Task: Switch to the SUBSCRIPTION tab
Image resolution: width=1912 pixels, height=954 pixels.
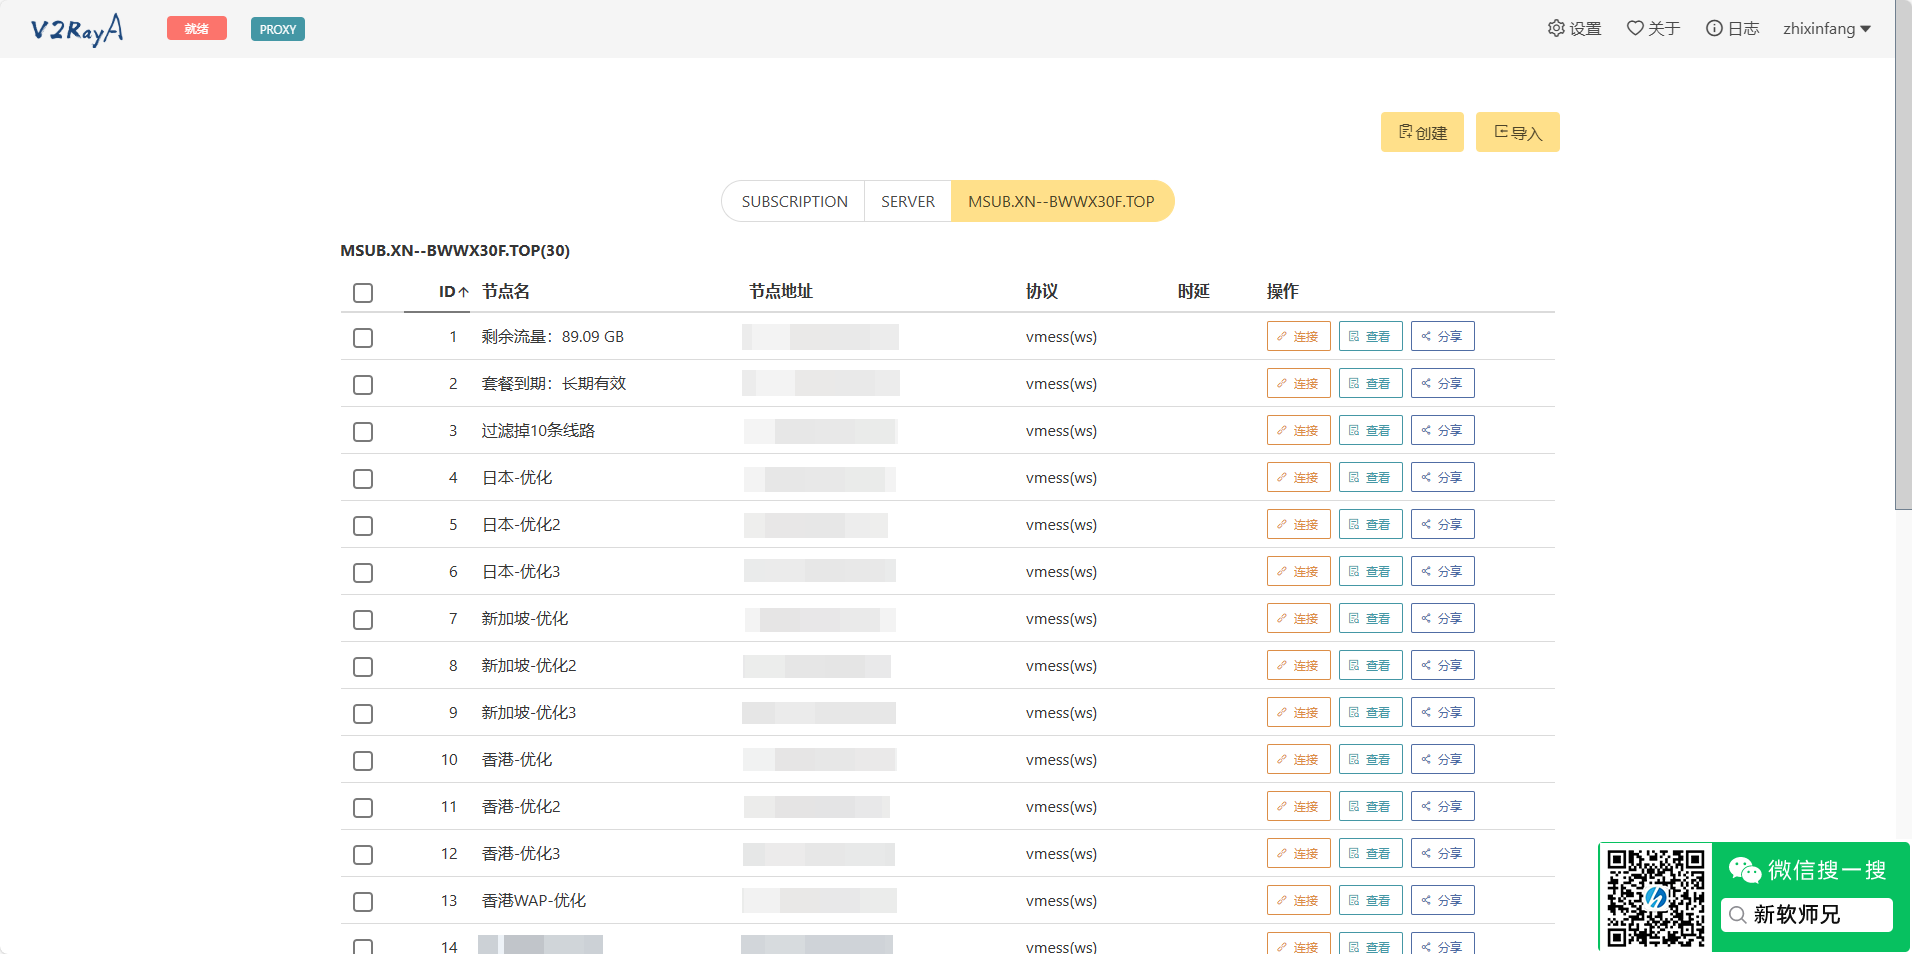Action: (793, 201)
